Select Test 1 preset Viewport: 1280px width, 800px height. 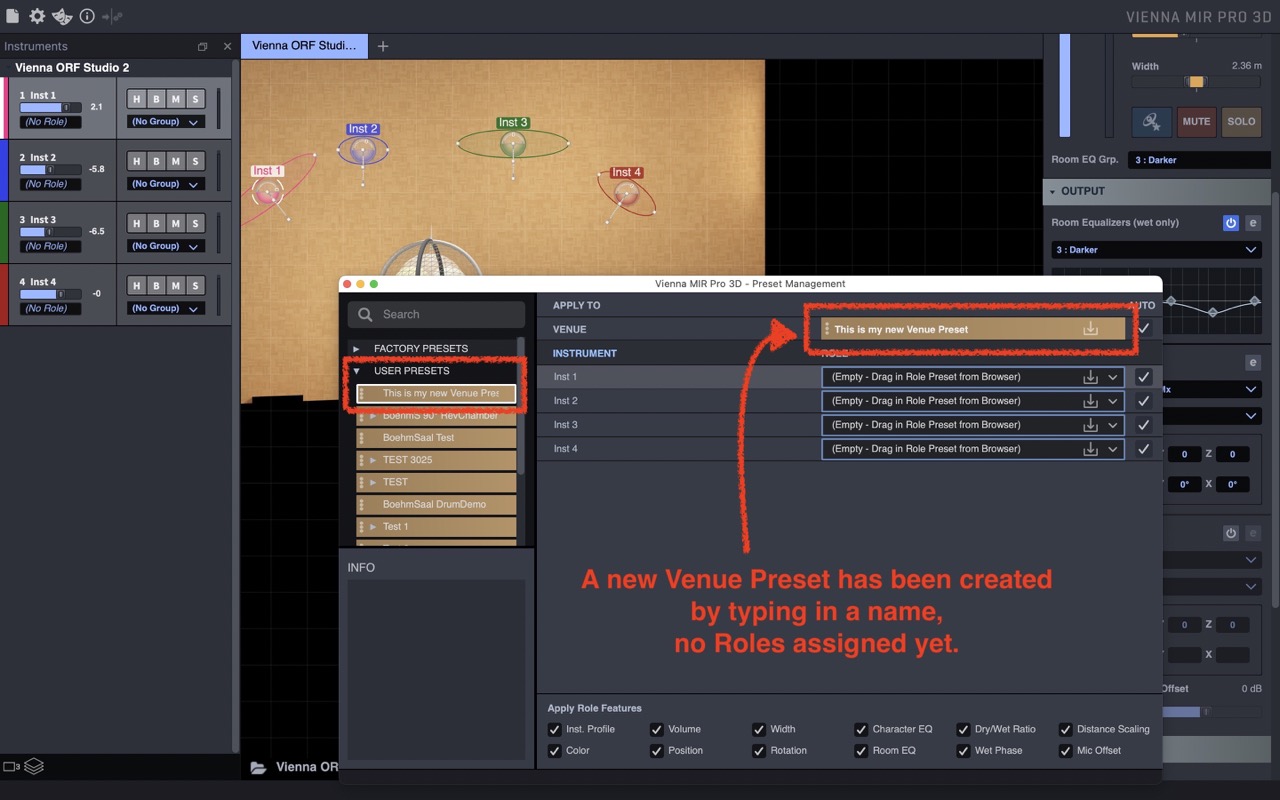point(436,526)
